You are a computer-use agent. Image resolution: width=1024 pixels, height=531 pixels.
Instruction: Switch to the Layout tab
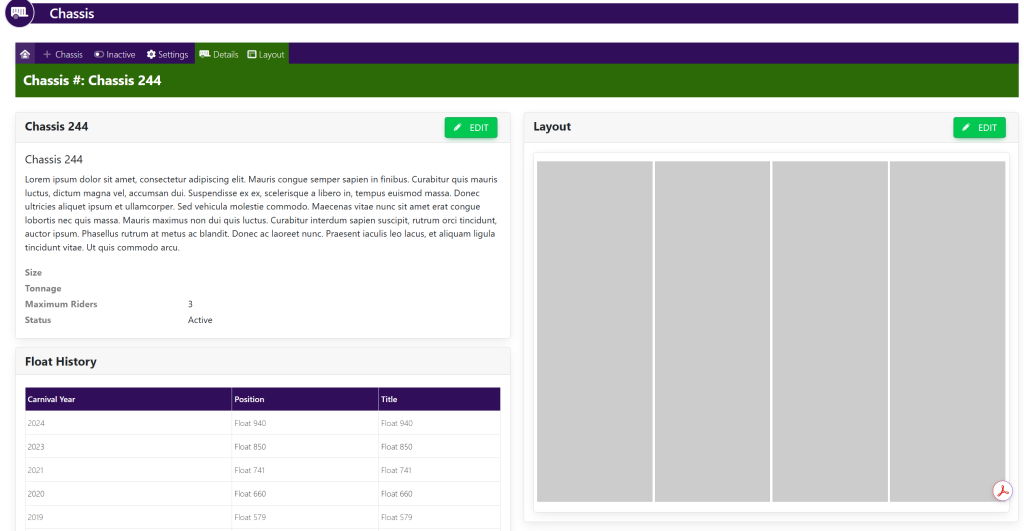pos(266,54)
